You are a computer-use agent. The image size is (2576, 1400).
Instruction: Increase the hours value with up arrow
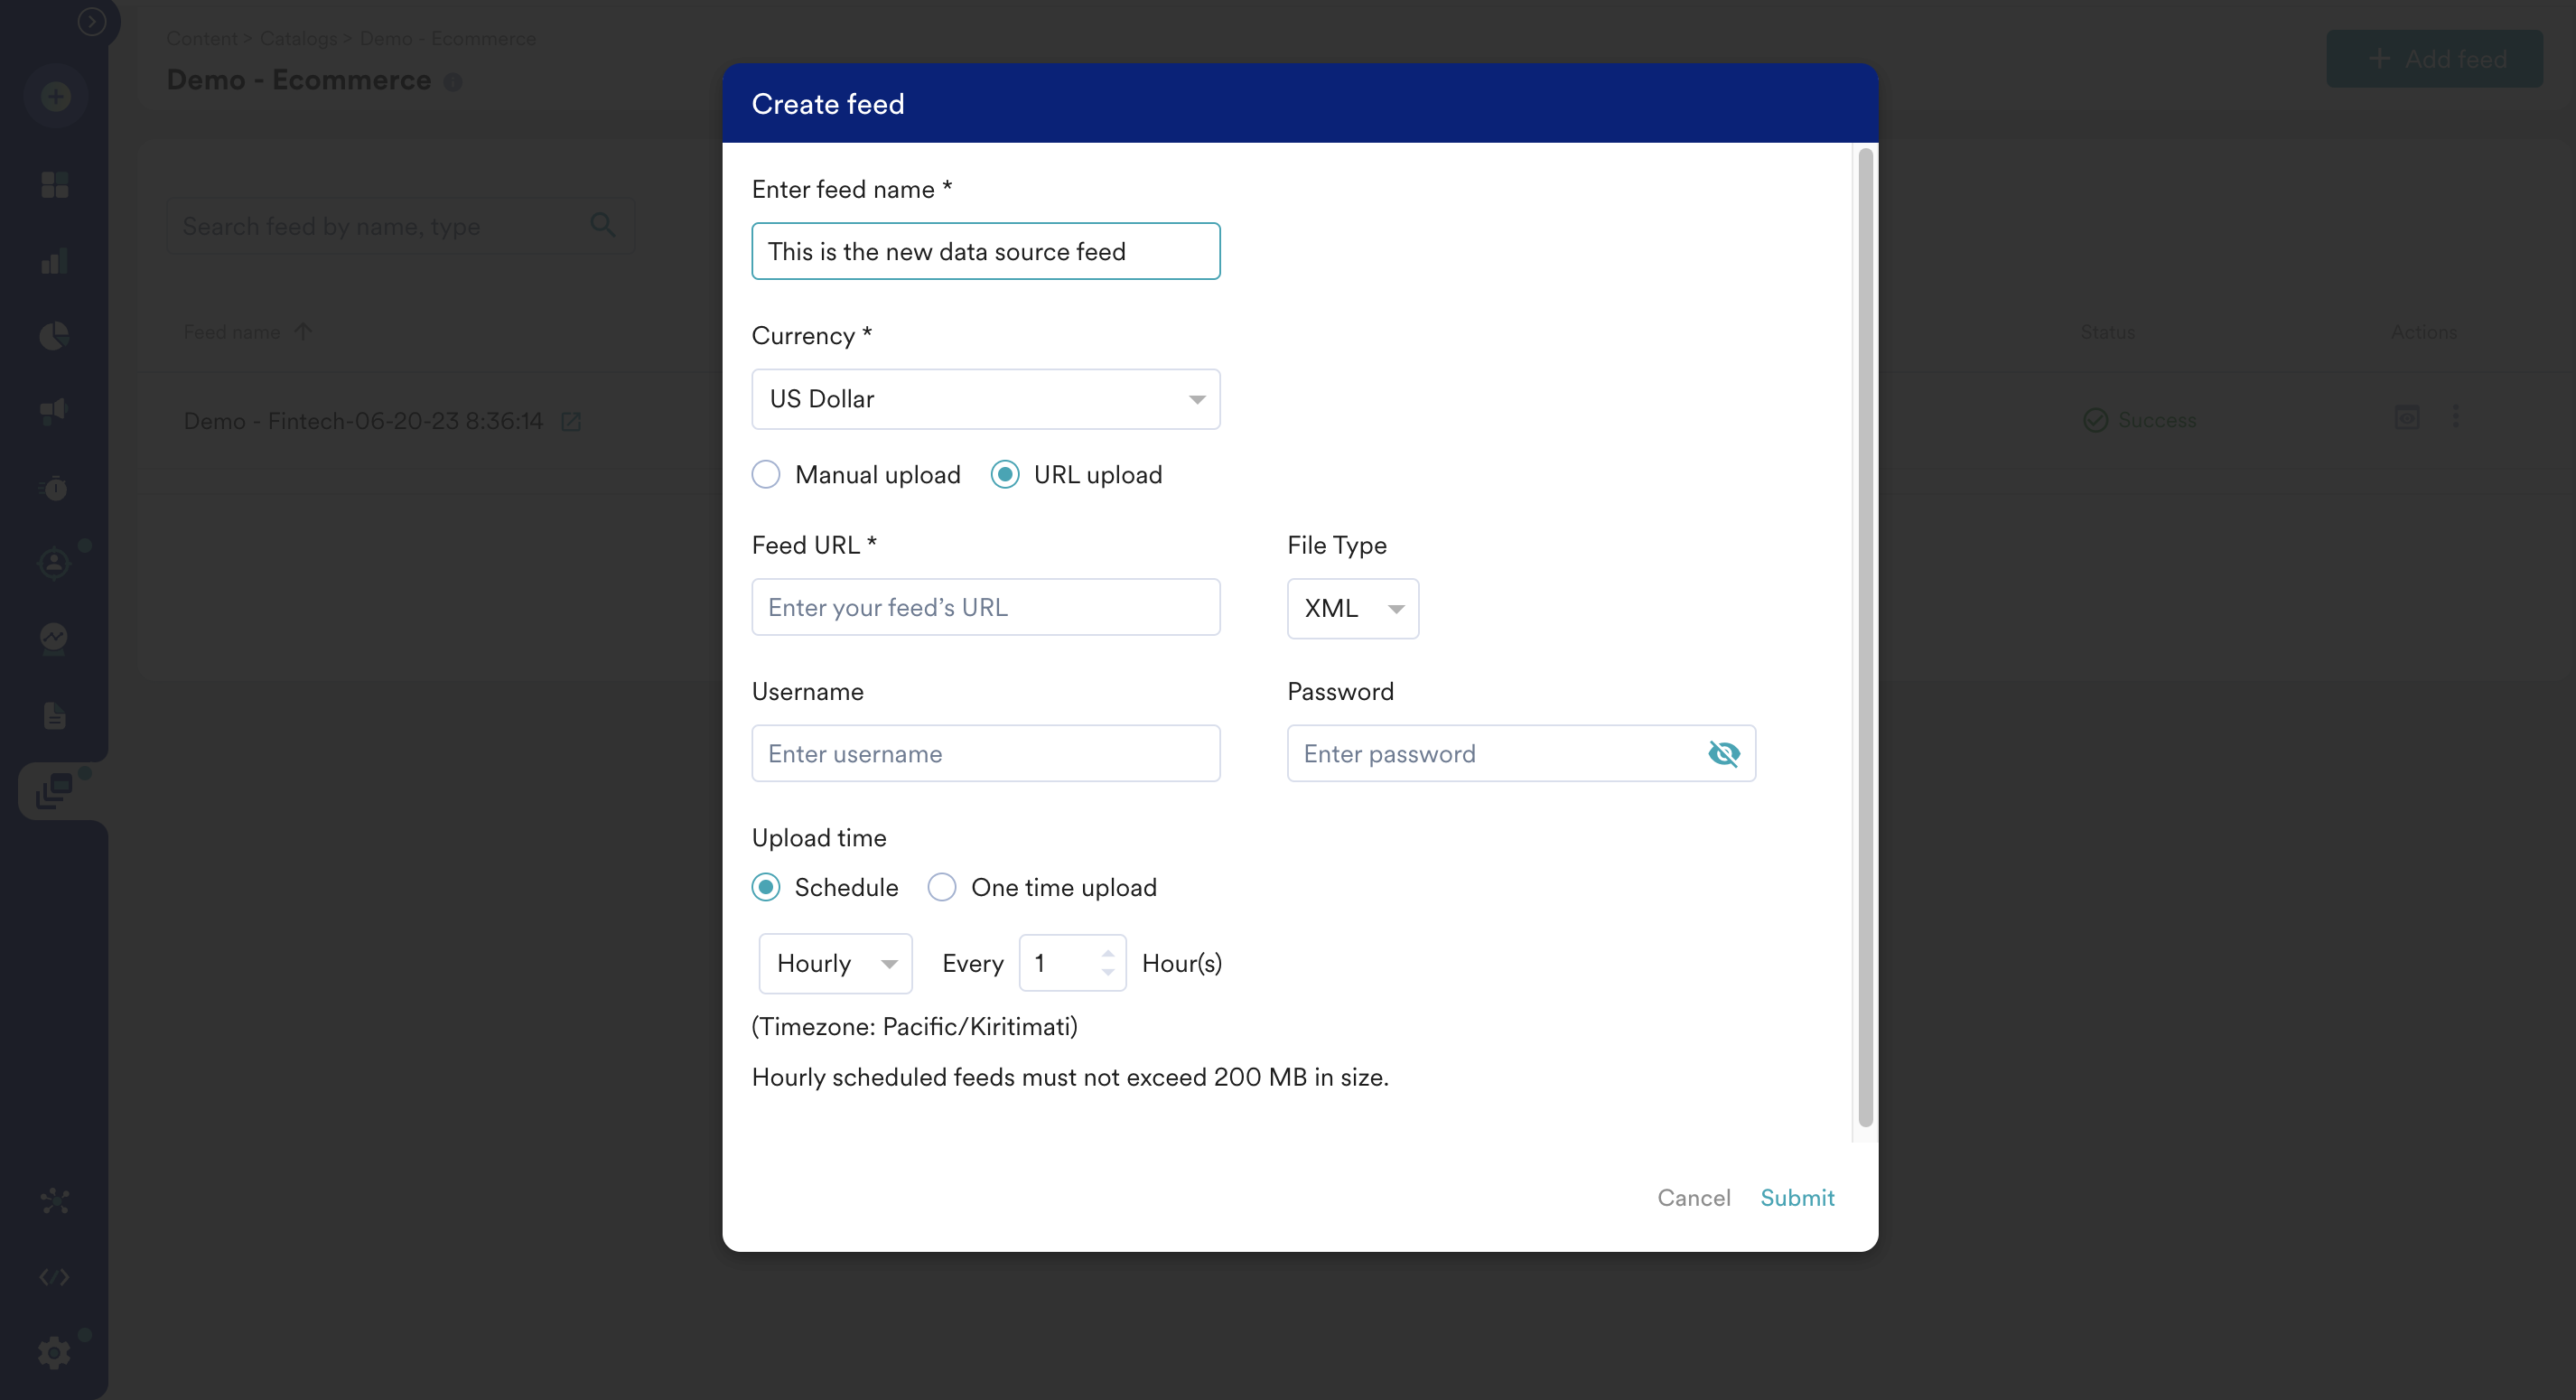click(1108, 953)
